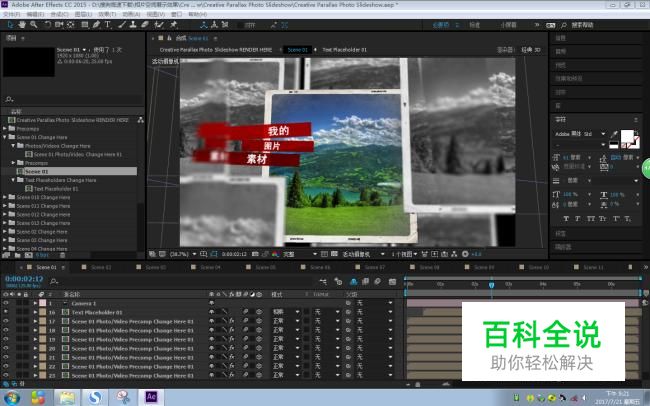
Task: Select the Rotation tool
Action: (x=48, y=25)
